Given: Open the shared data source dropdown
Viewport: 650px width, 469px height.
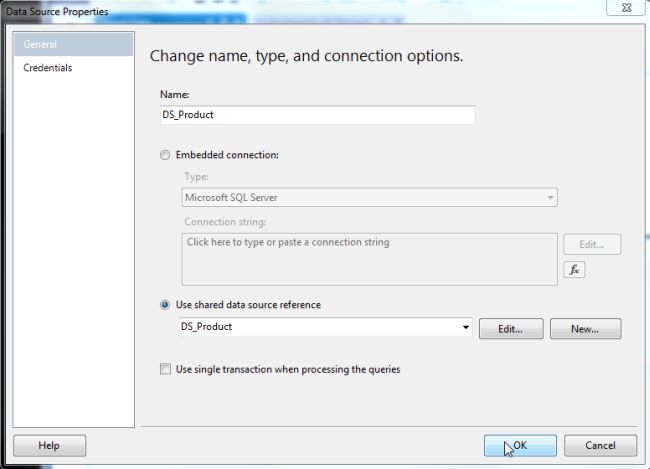Looking at the screenshot, I should (466, 328).
